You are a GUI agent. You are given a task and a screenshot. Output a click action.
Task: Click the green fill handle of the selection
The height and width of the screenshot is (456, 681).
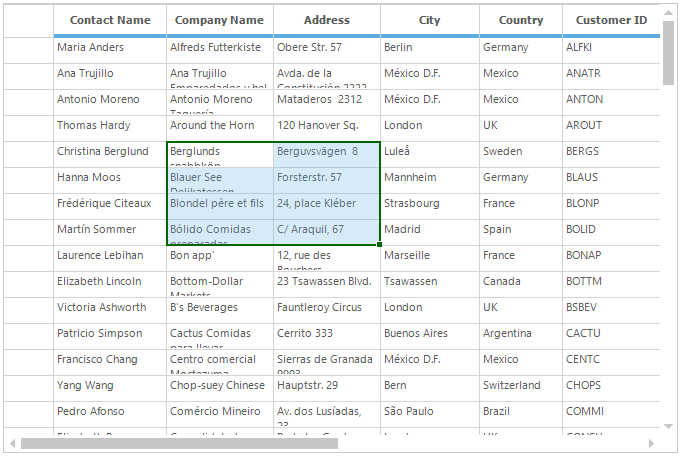click(379, 245)
